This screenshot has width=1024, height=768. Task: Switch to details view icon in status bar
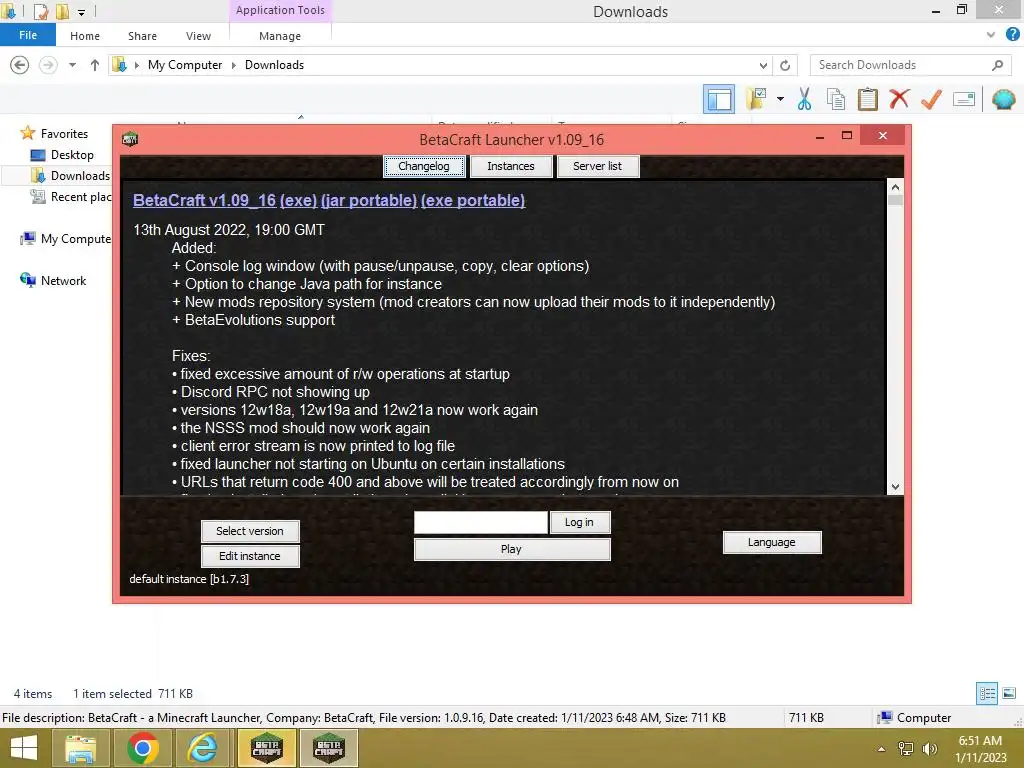[987, 694]
